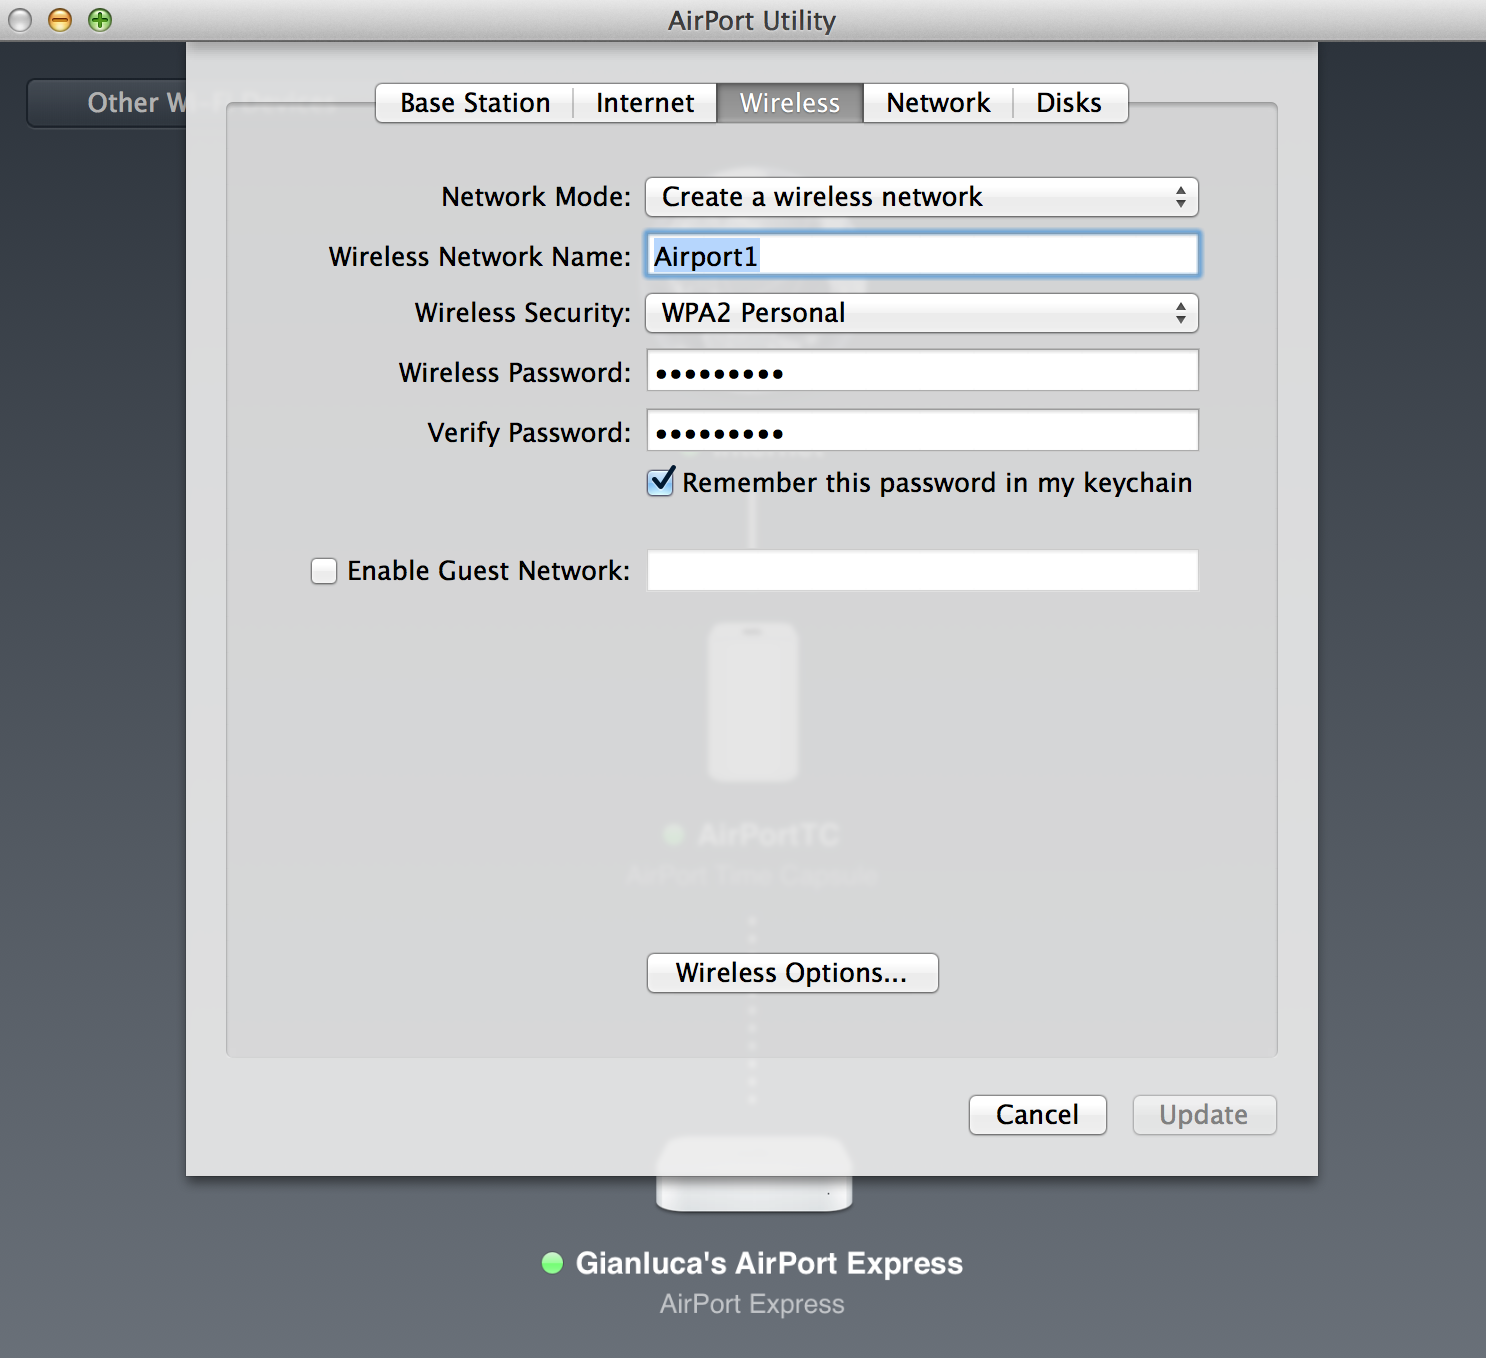The image size is (1486, 1358).
Task: Click the Gianluca's AirPort Express label
Action: (769, 1263)
